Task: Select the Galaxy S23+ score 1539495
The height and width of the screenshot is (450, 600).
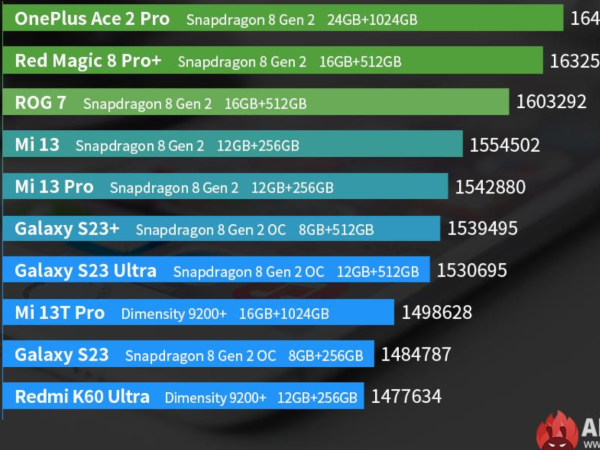Action: 482,229
